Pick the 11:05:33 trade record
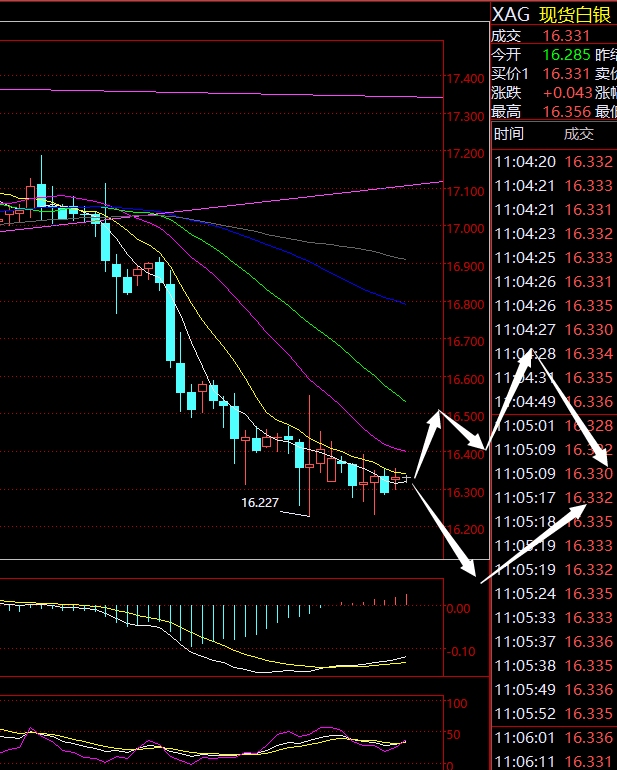The height and width of the screenshot is (770, 617). [x=553, y=617]
